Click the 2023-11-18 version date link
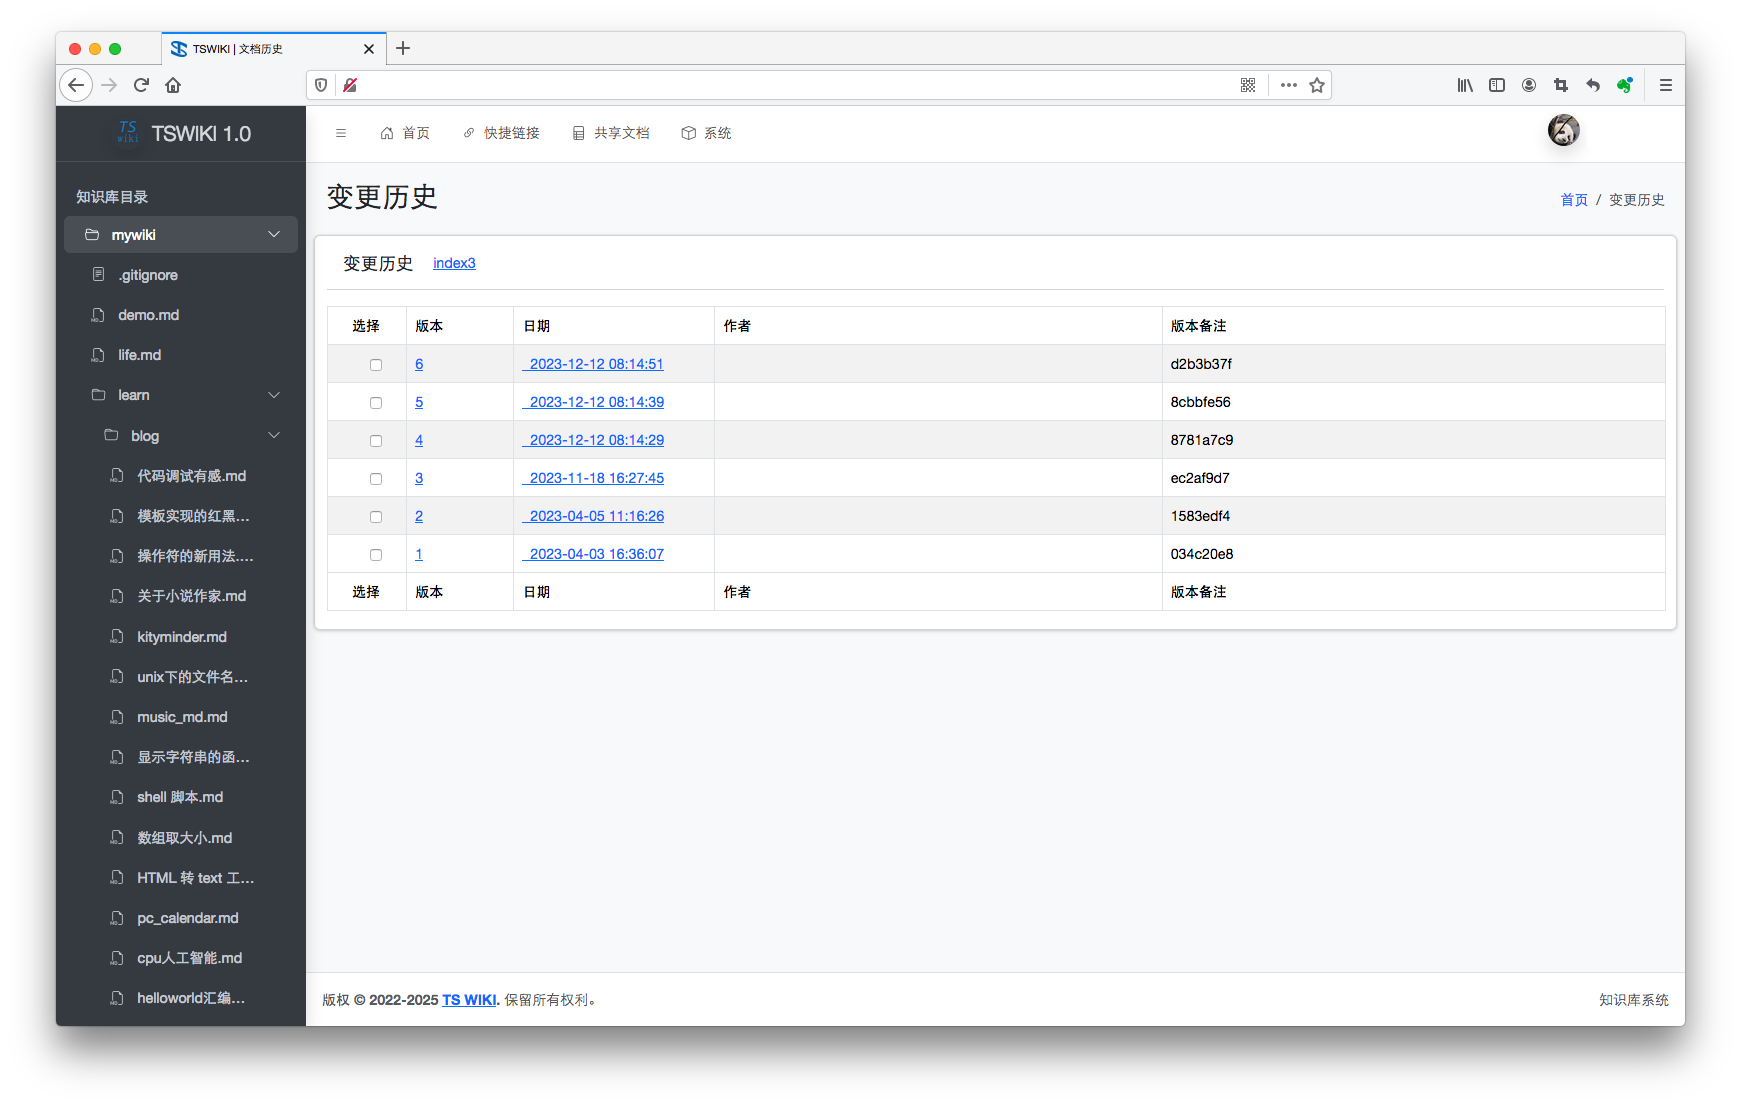The image size is (1741, 1106). click(x=593, y=478)
